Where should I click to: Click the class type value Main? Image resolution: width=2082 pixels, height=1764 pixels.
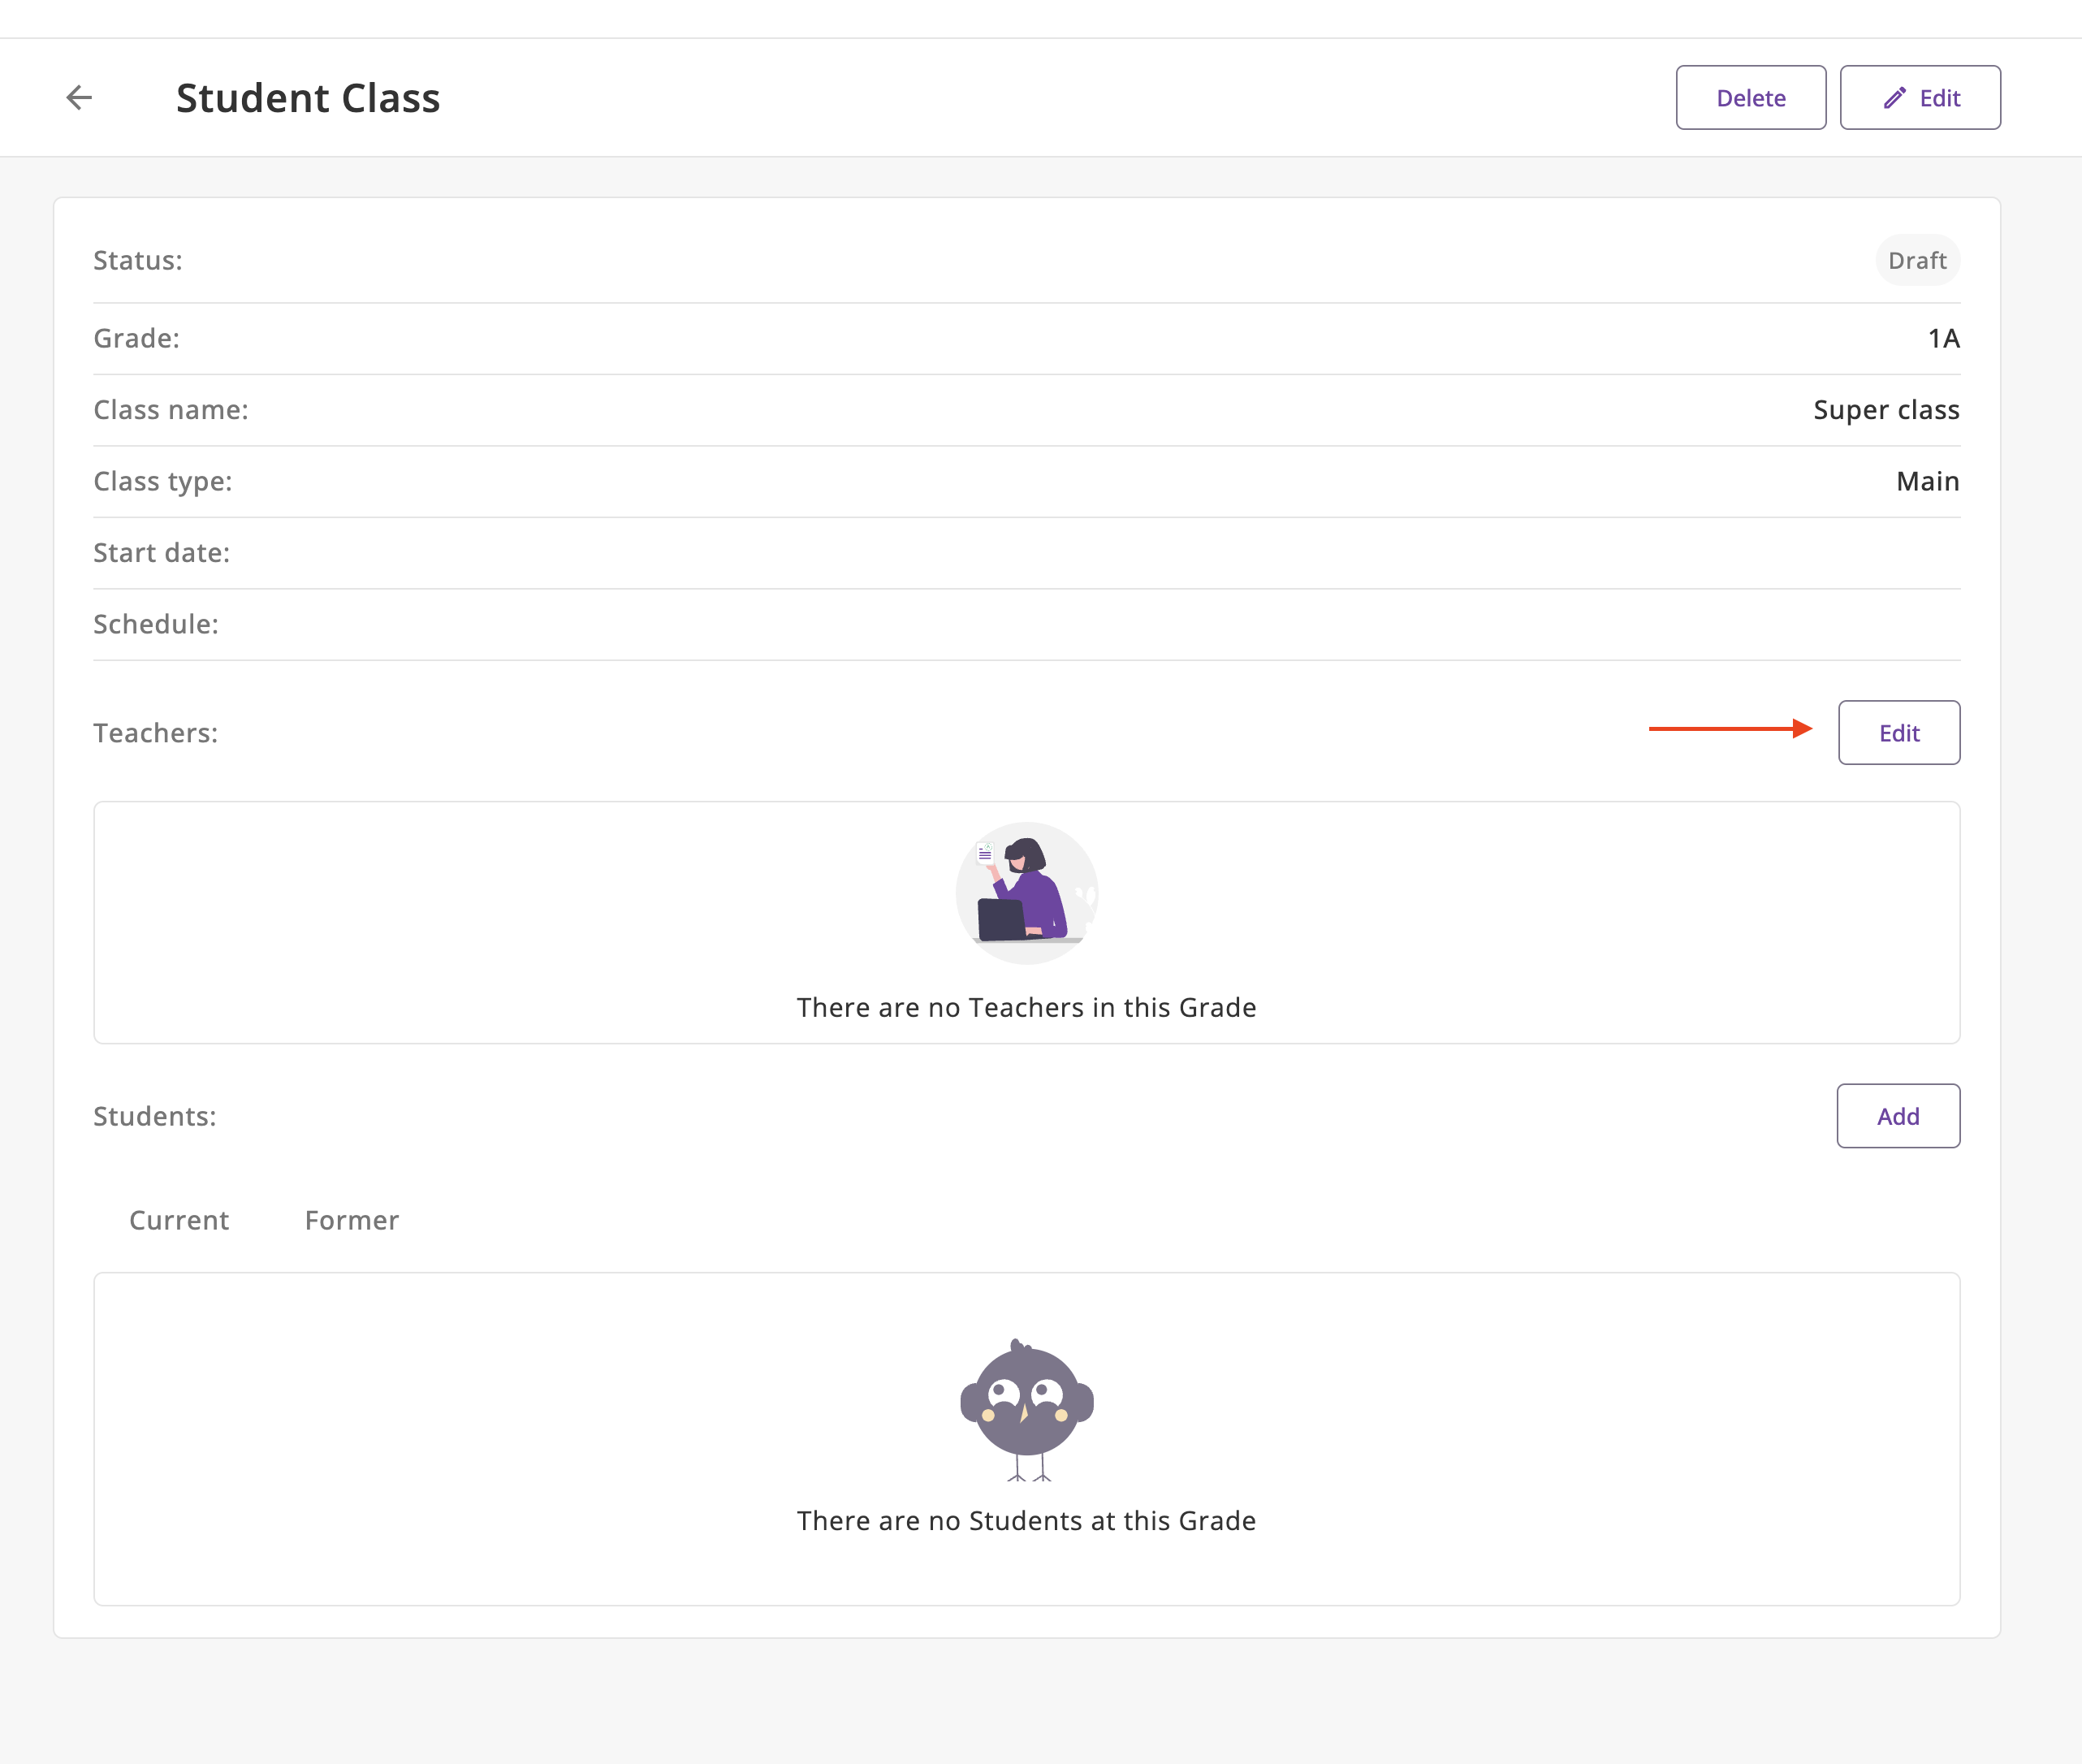pyautogui.click(x=1927, y=482)
